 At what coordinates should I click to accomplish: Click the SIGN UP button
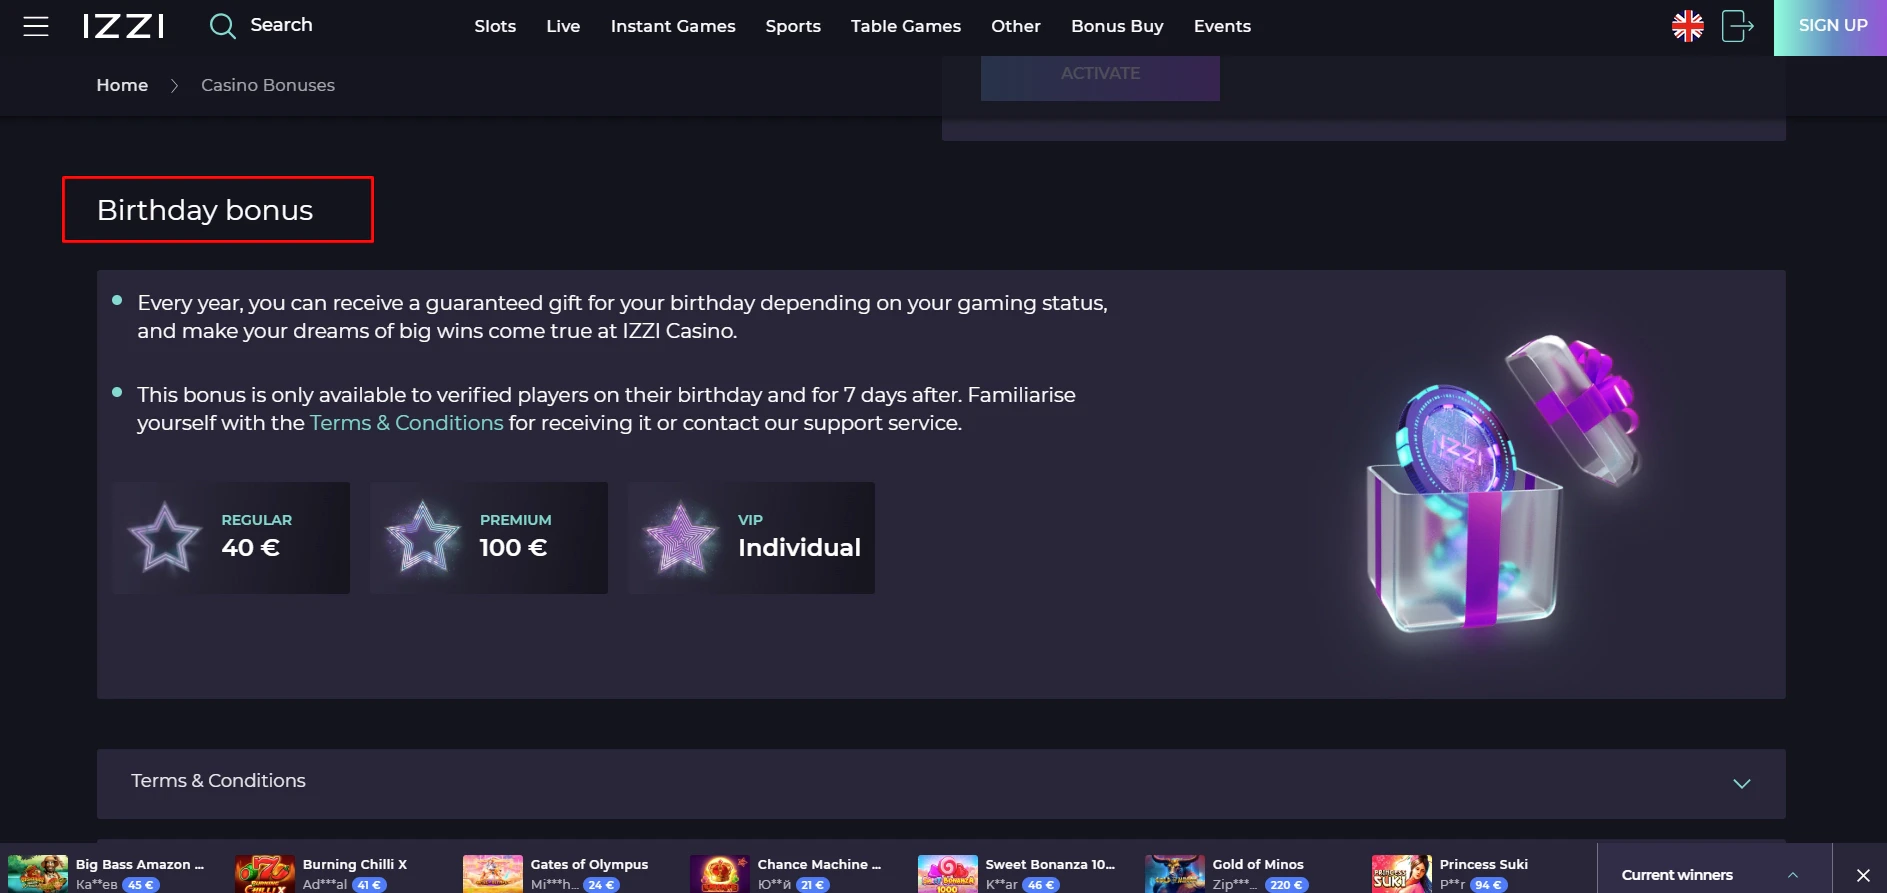tap(1830, 27)
